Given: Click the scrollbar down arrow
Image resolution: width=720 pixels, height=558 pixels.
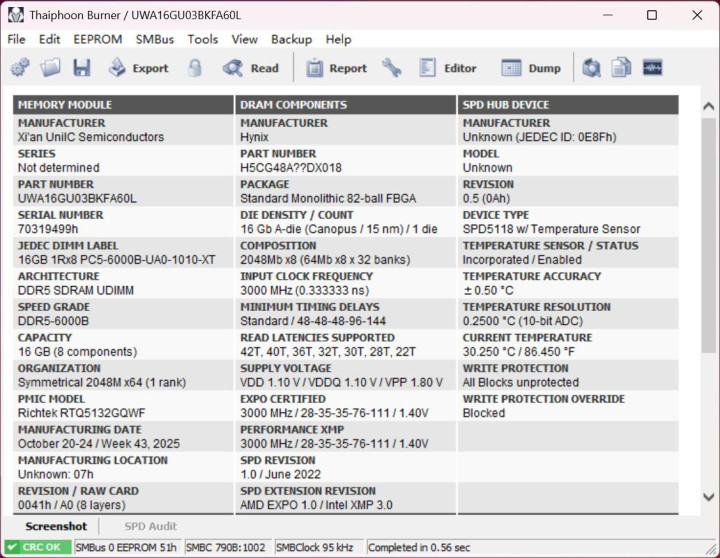Looking at the screenshot, I should pos(709,497).
